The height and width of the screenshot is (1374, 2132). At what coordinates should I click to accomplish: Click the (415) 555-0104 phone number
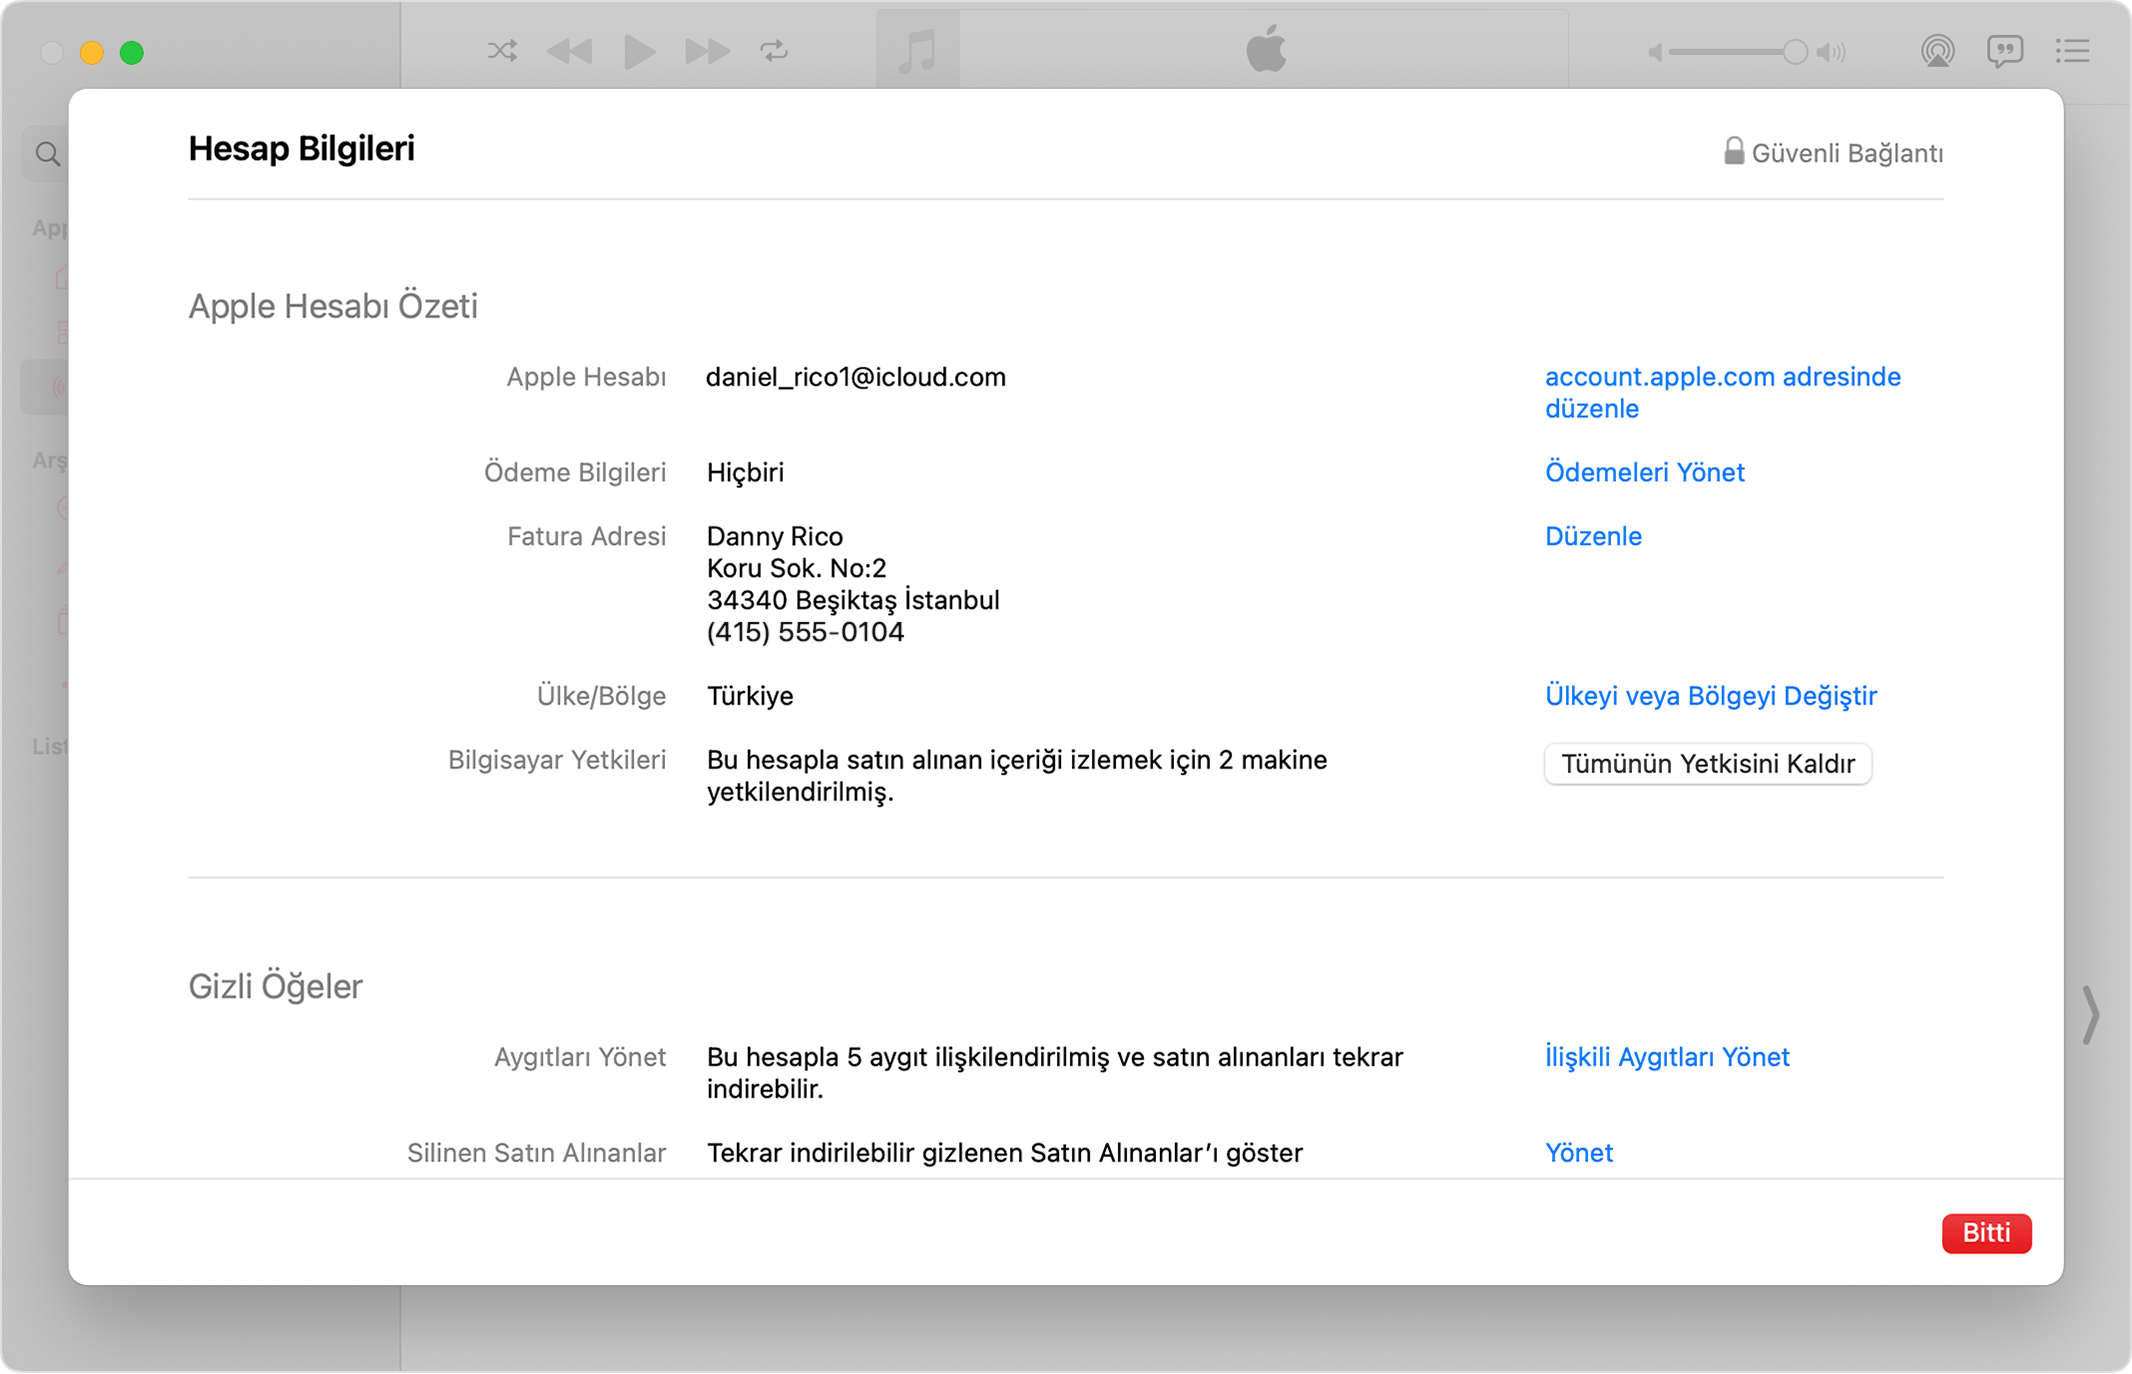(x=805, y=632)
